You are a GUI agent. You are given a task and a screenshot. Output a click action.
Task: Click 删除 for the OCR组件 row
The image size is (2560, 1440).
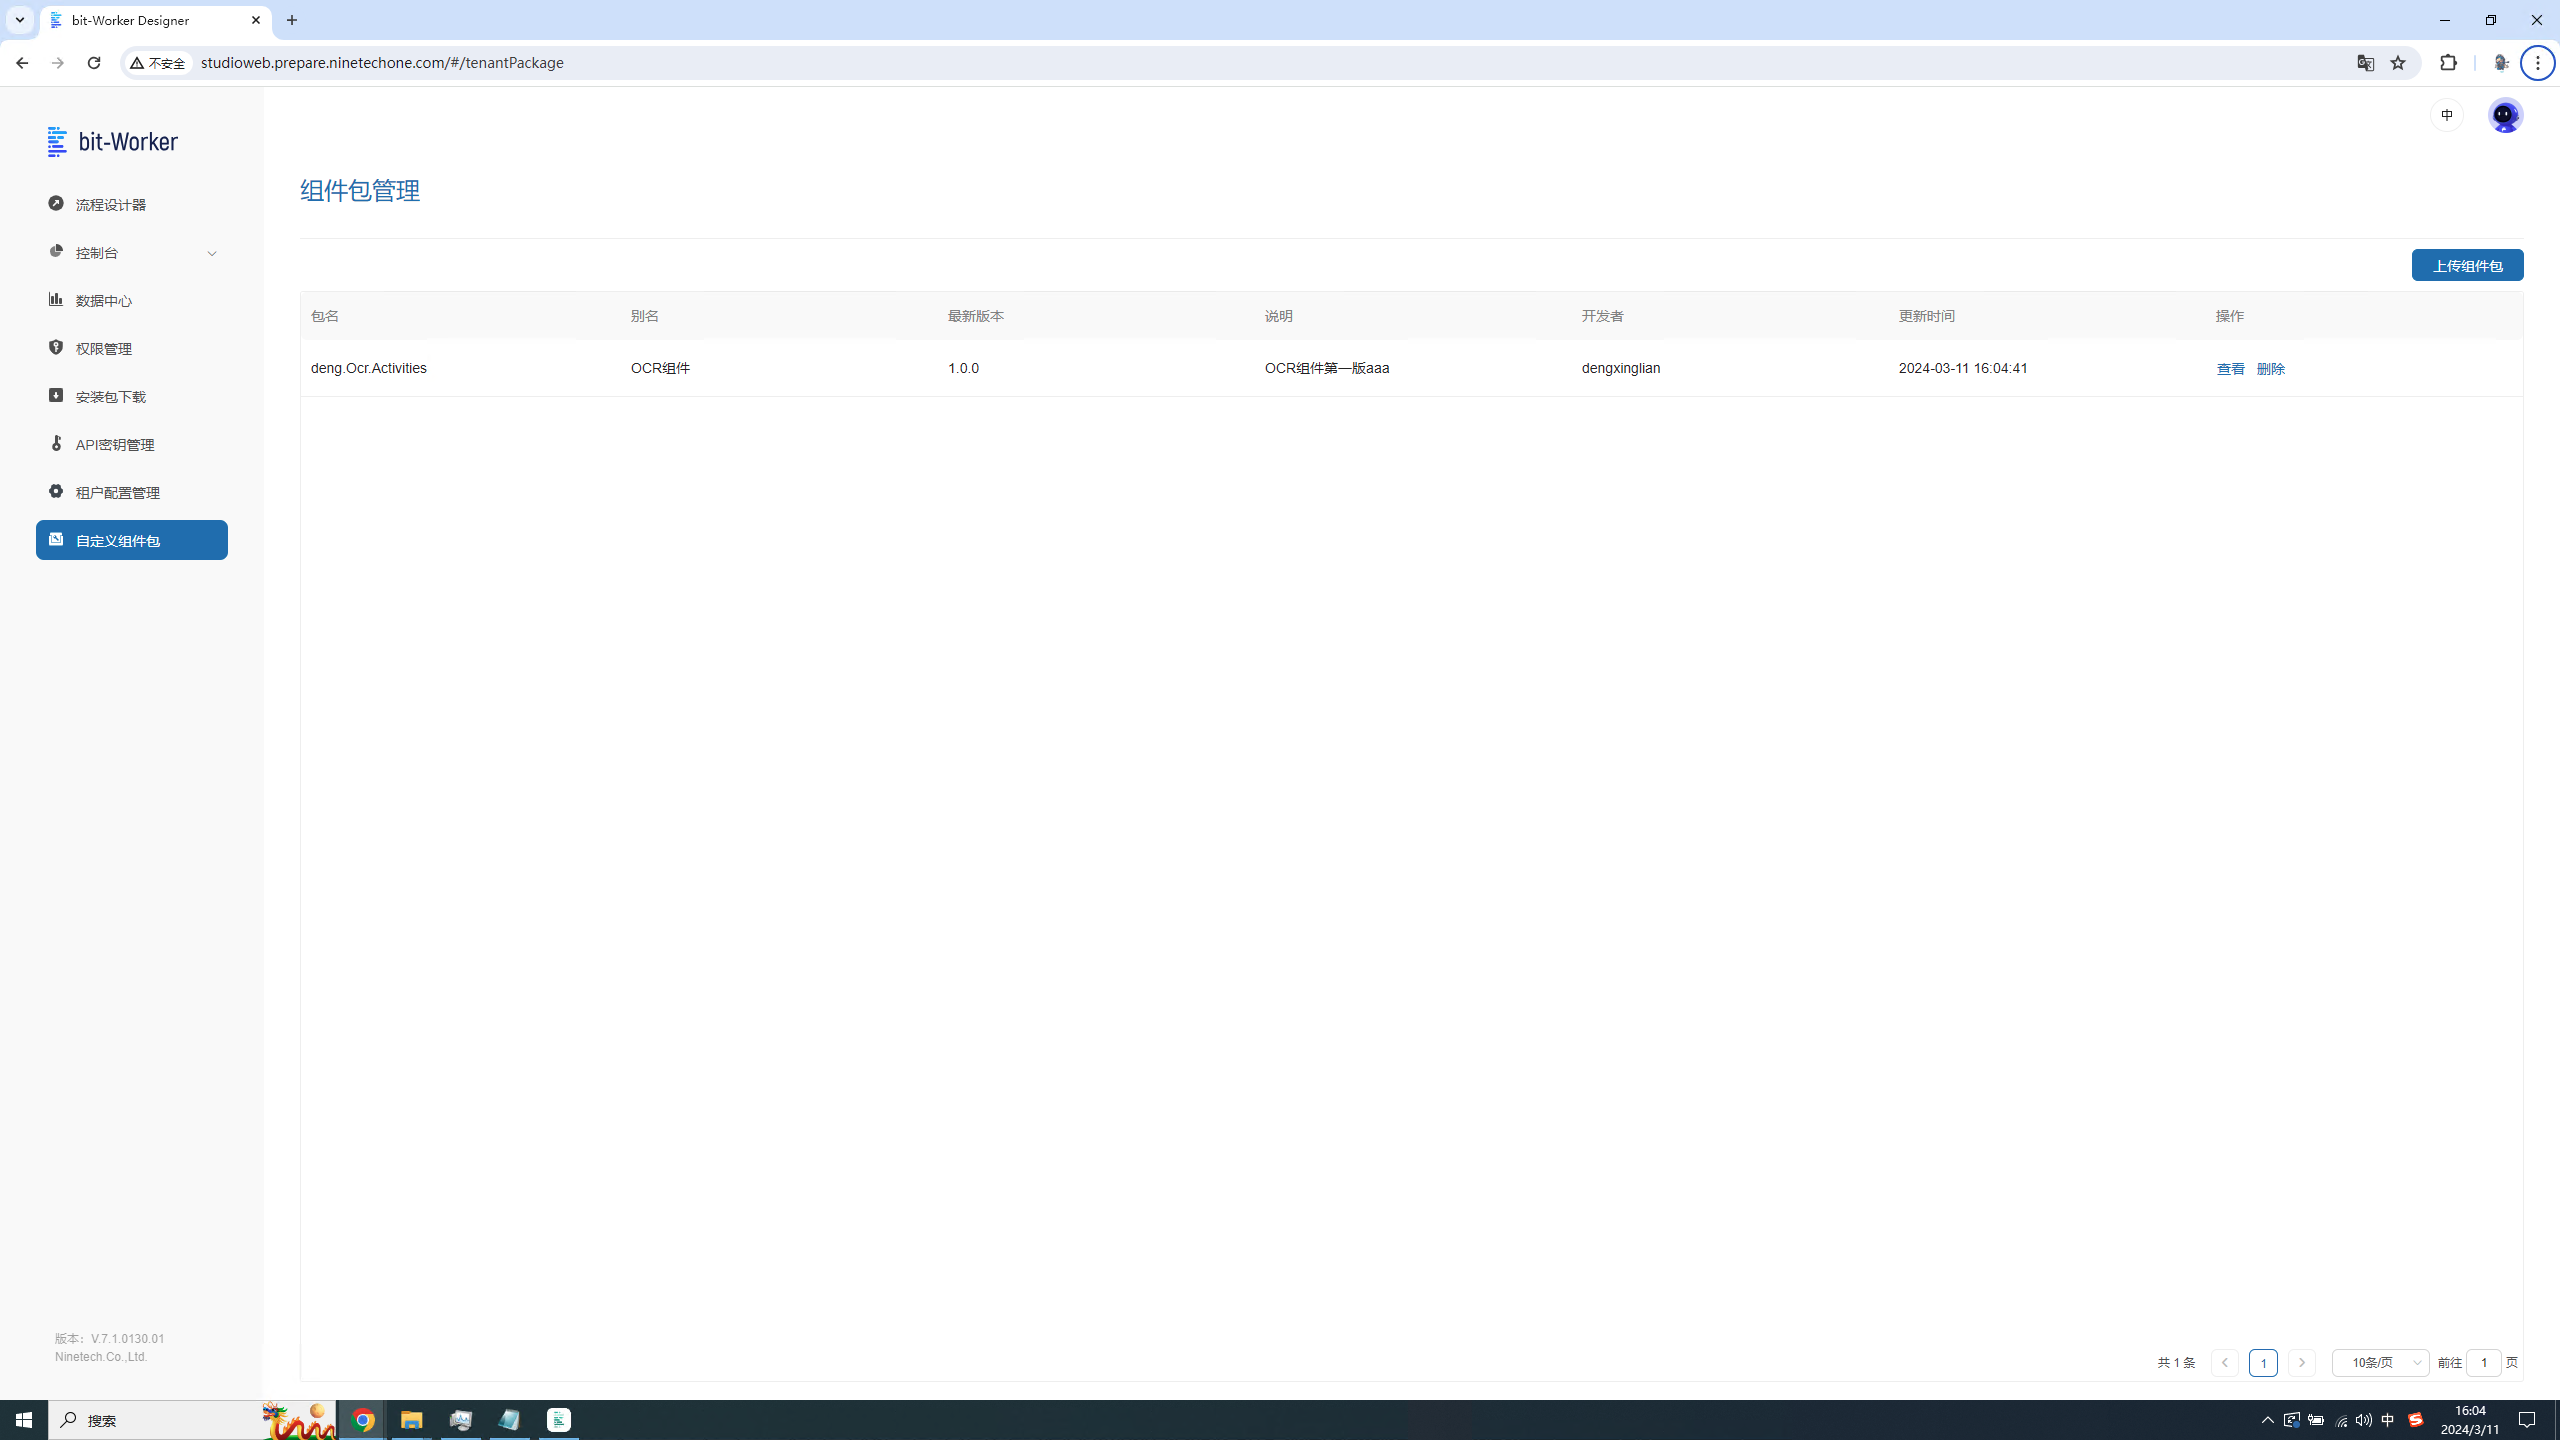(2270, 369)
